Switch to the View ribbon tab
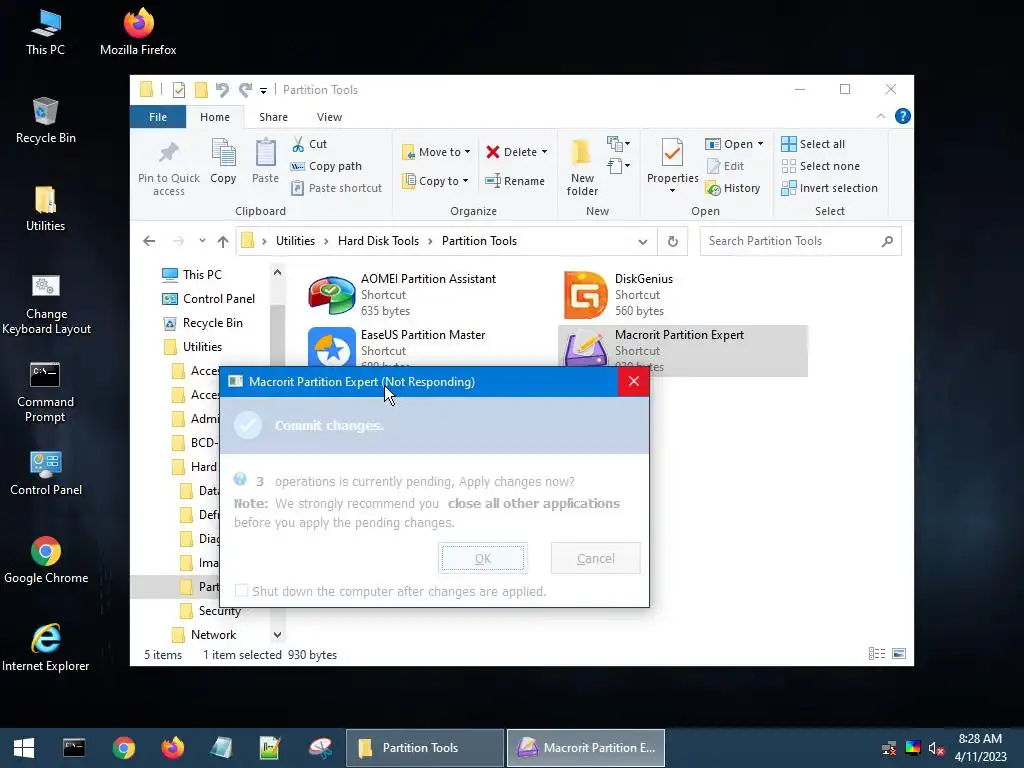This screenshot has height=768, width=1024. point(329,117)
